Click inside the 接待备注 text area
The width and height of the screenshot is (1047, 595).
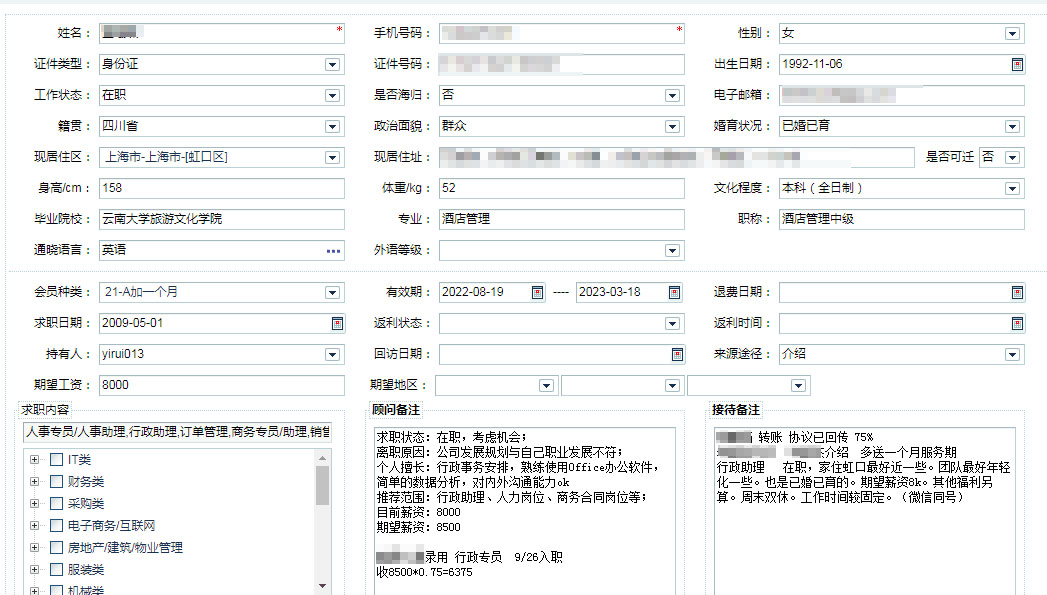coord(865,511)
